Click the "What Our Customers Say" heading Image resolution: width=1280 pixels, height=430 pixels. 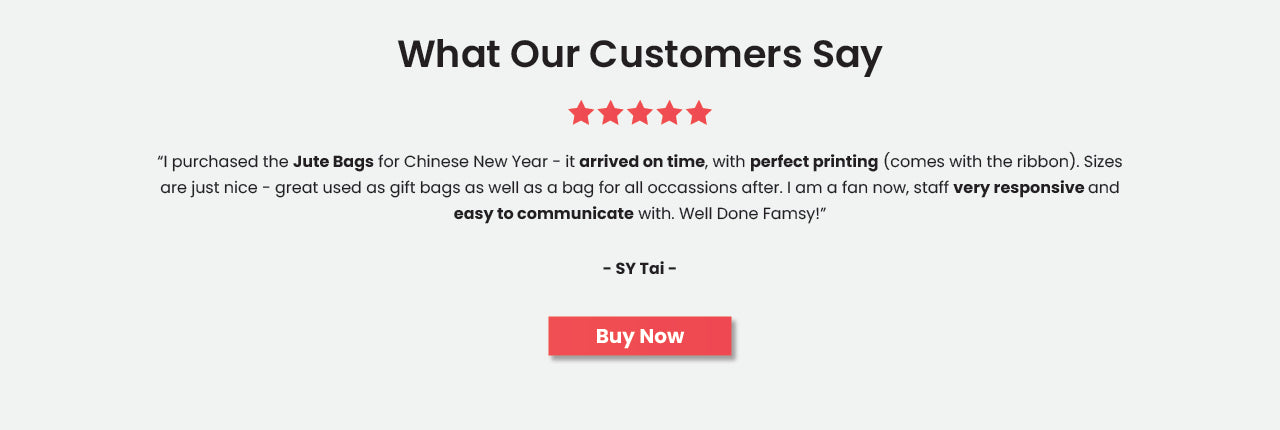click(x=640, y=54)
